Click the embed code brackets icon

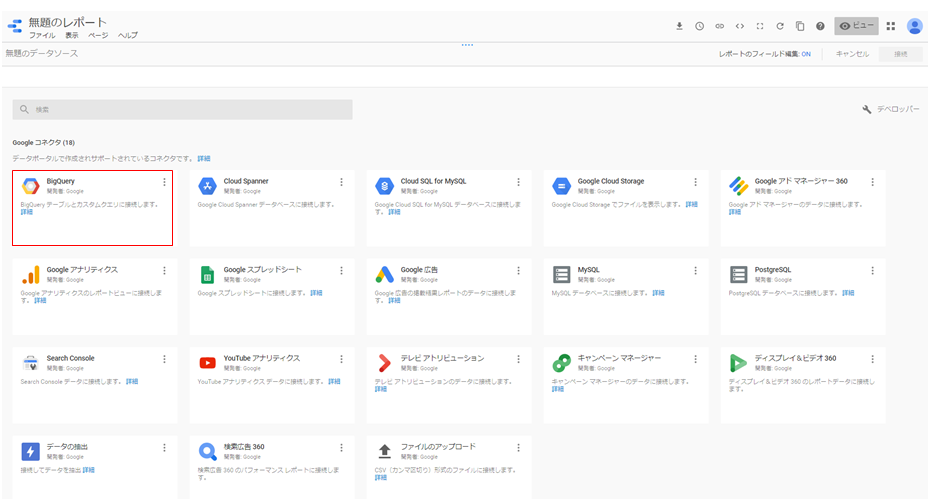(740, 26)
